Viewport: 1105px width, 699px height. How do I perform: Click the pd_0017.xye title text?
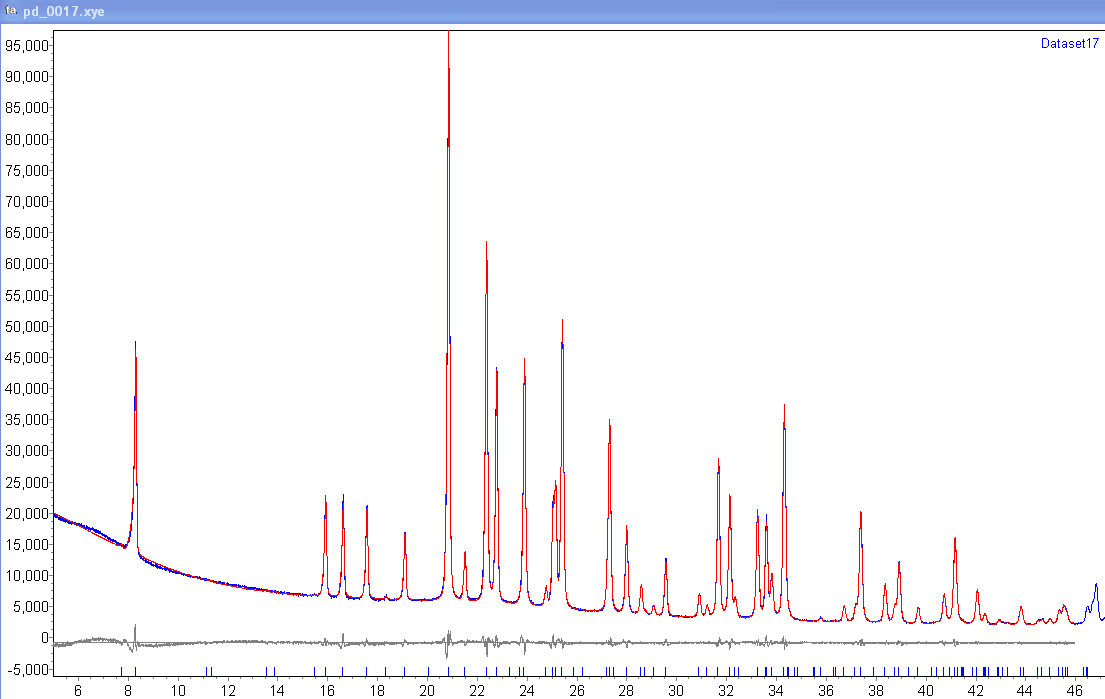coord(63,12)
